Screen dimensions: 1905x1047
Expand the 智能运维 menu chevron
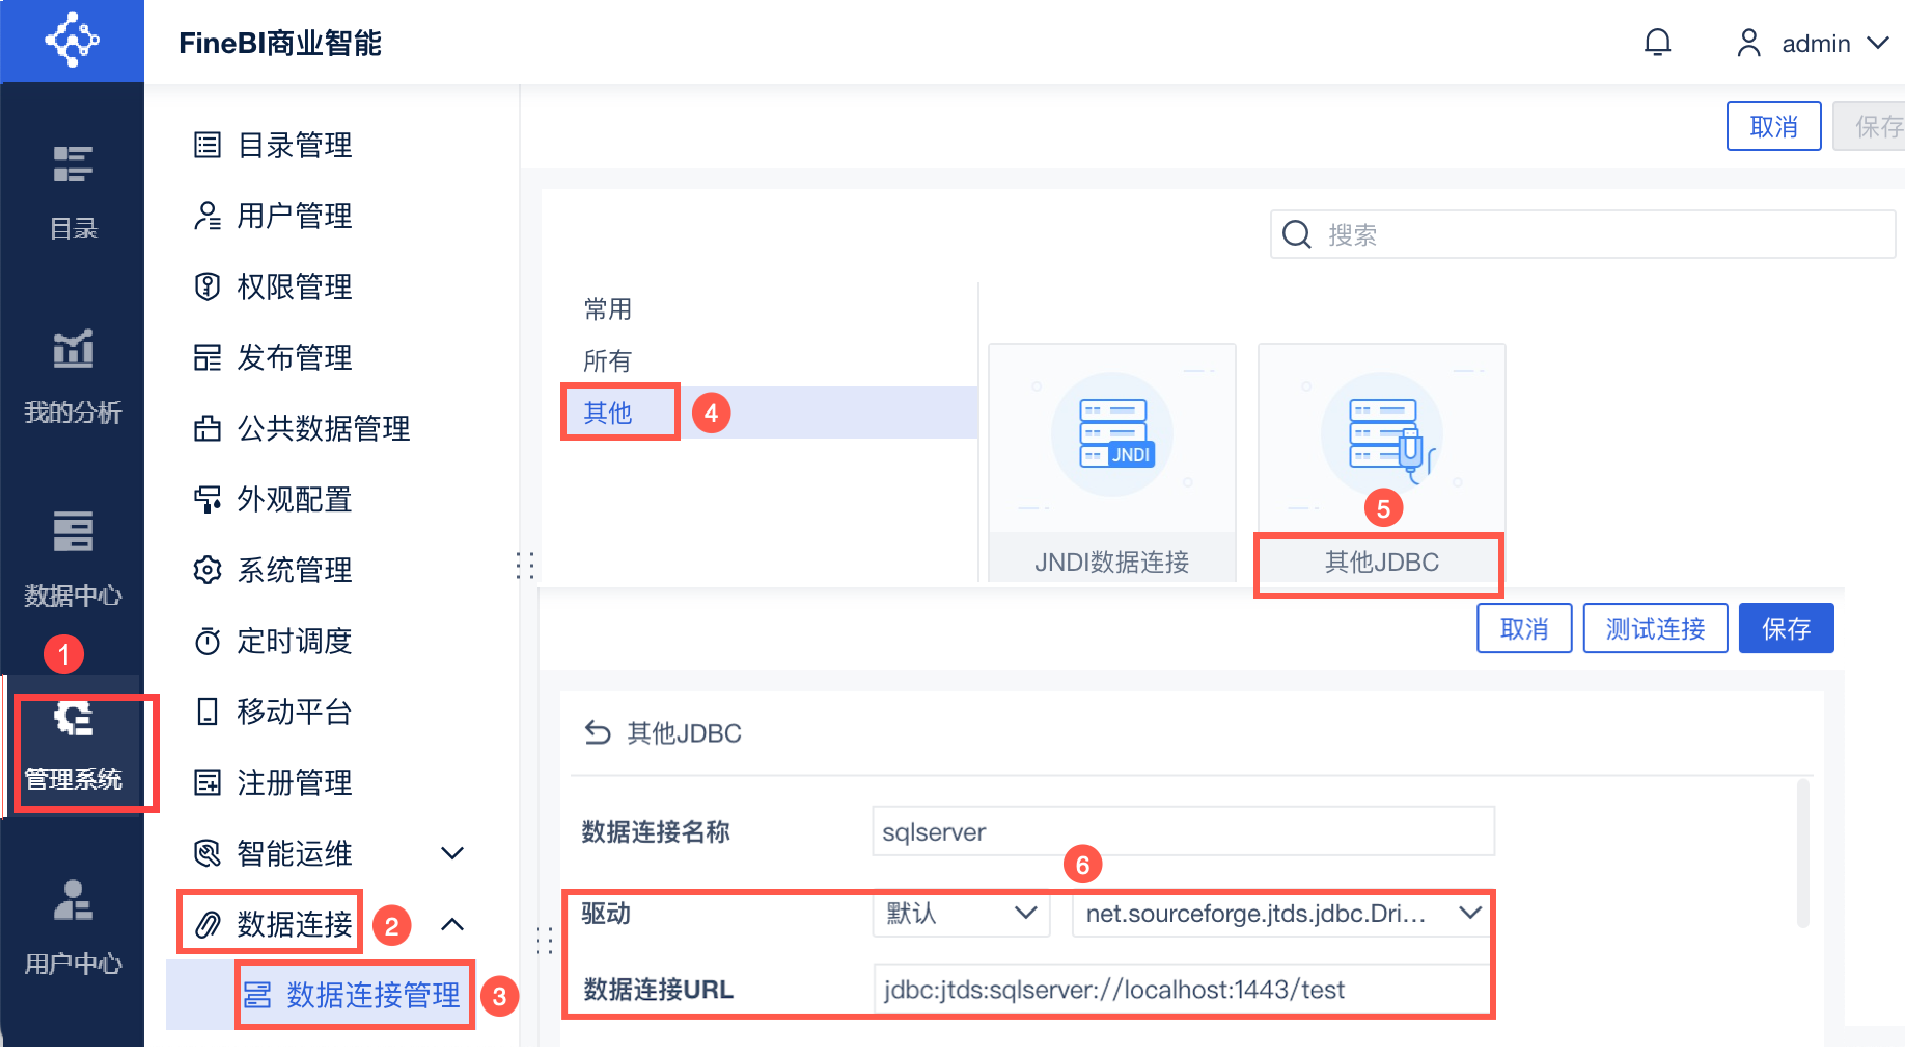point(452,853)
